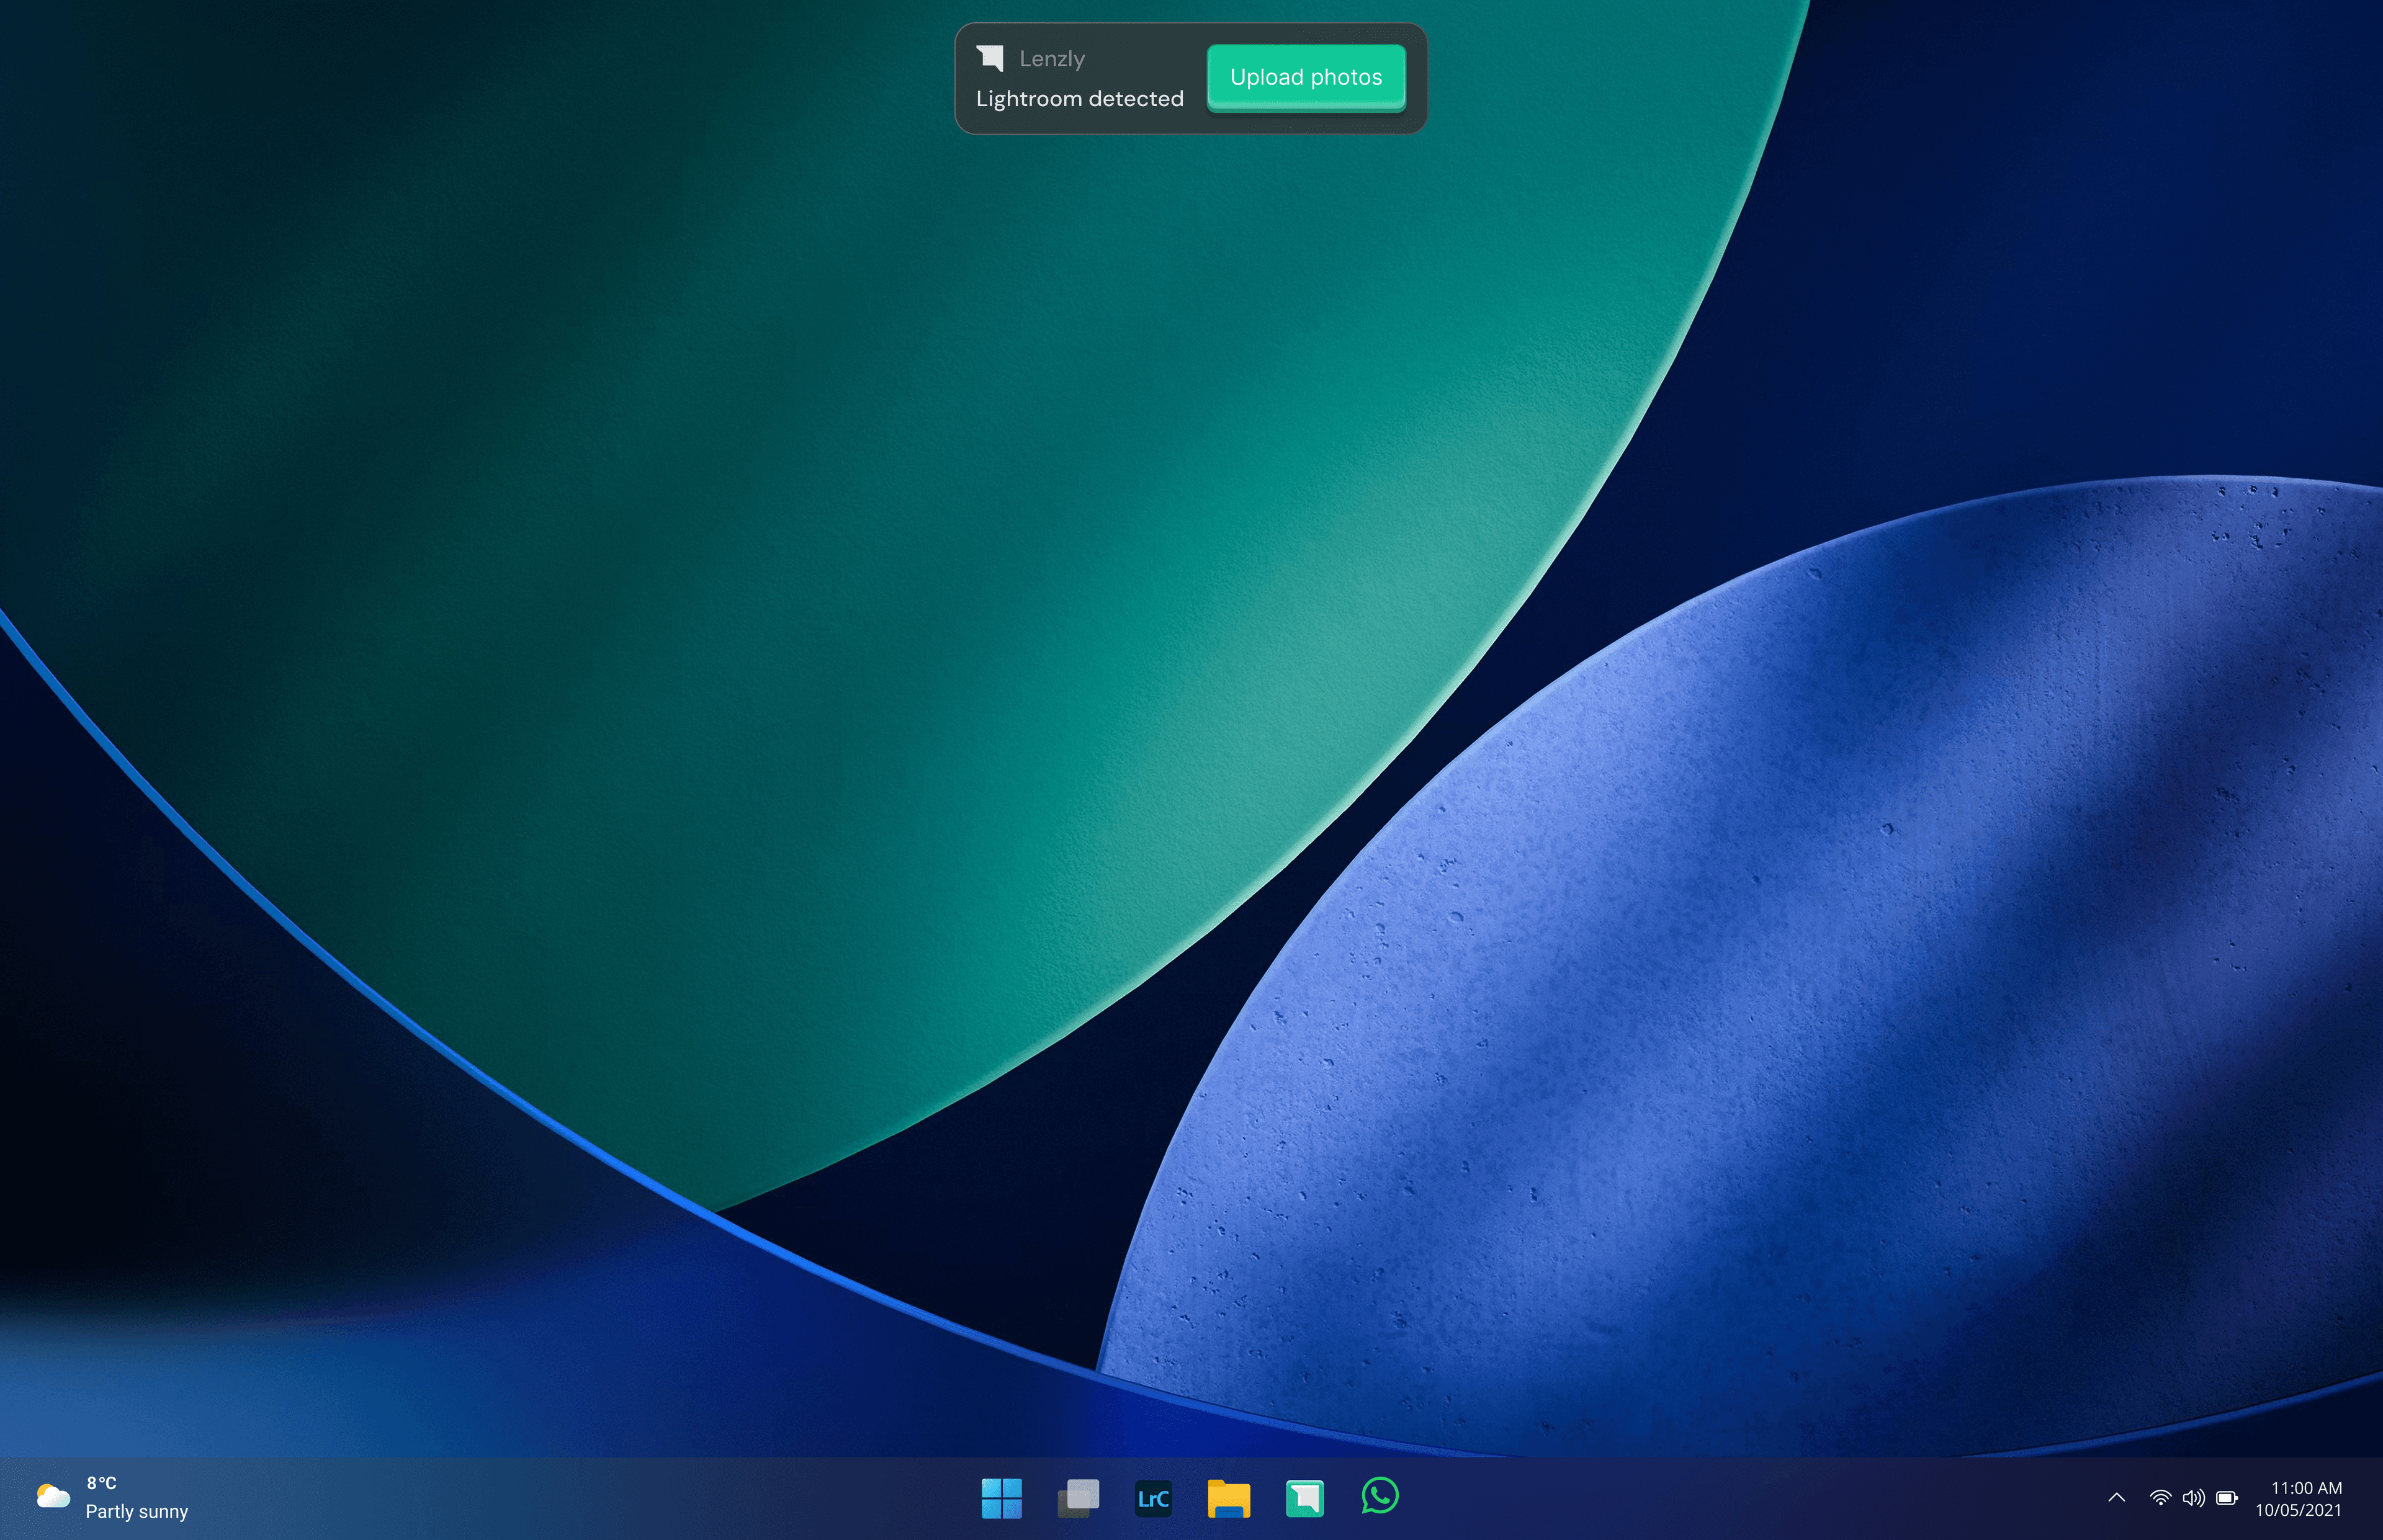Click the Upload photos button
Screen dimensions: 2383x1540
coord(1305,77)
